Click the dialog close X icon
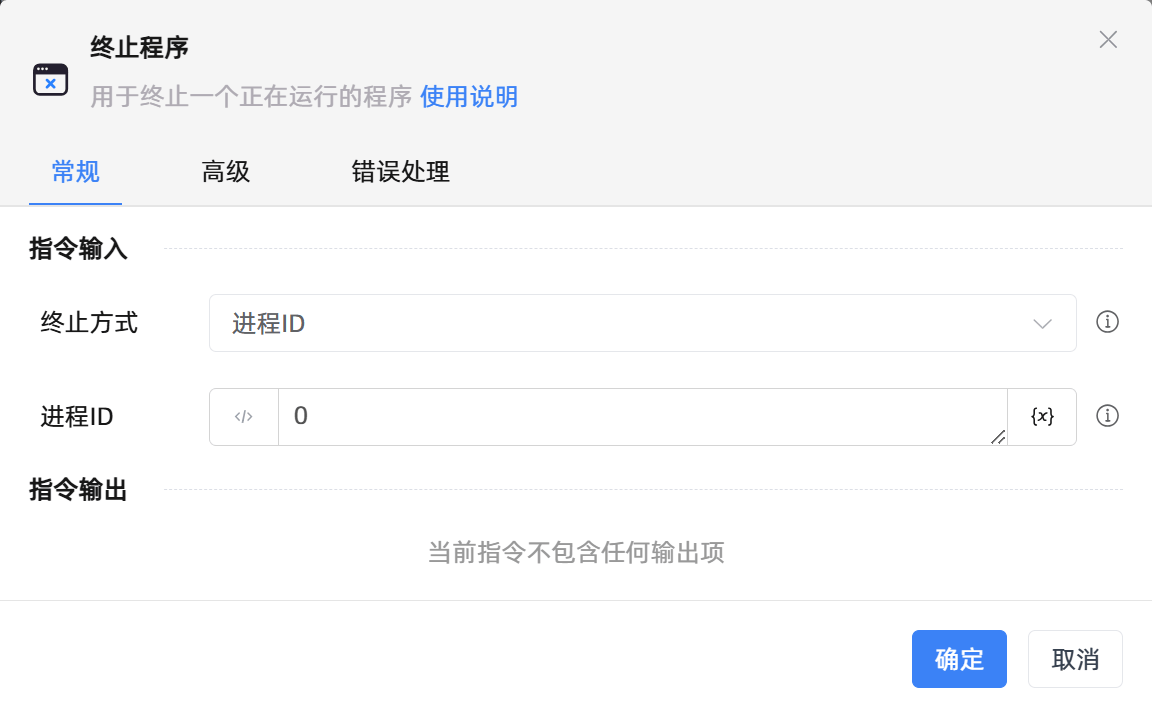Screen dimensions: 1152x716 pos(1108,40)
